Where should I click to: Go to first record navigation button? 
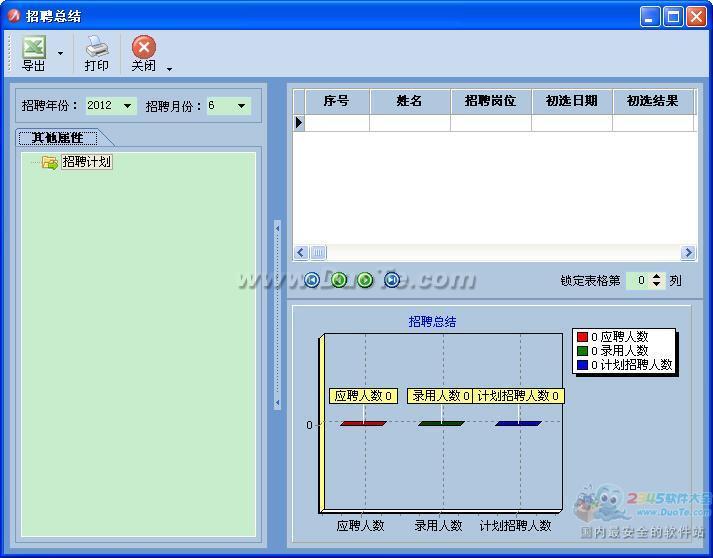click(x=312, y=280)
